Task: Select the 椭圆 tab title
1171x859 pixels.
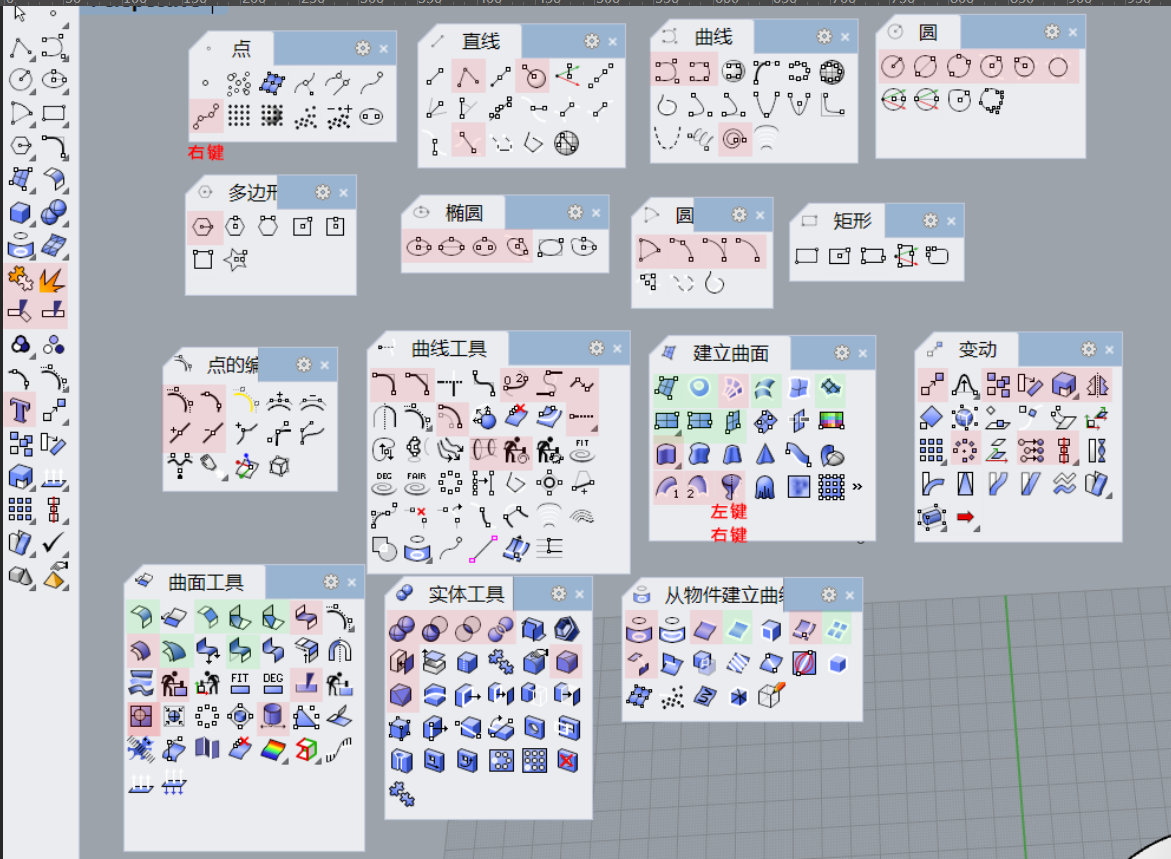Action: coord(464,213)
